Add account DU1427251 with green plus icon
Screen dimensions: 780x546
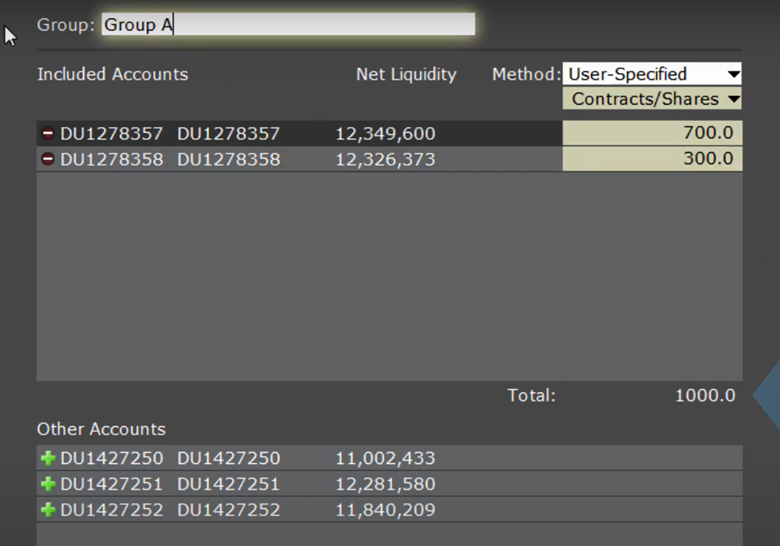pos(47,484)
